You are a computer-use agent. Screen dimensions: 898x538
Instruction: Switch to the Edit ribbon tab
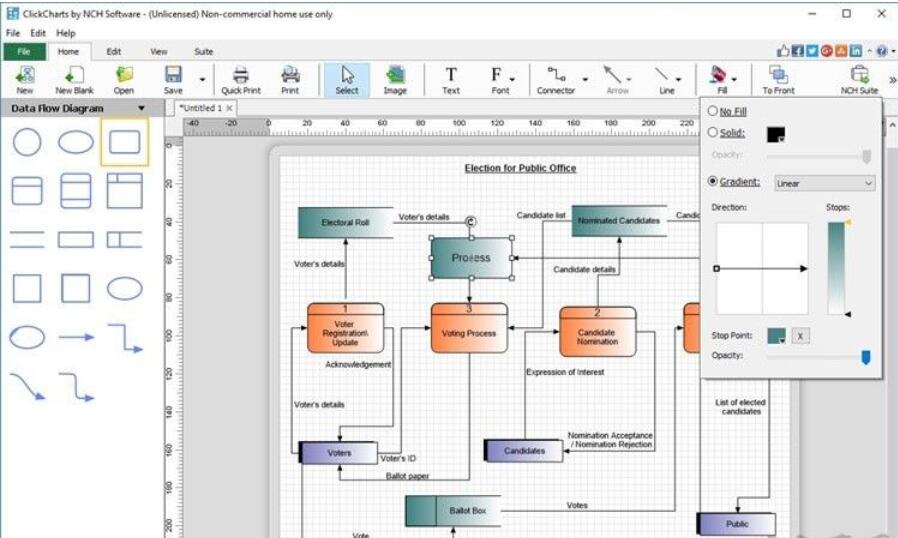(113, 52)
